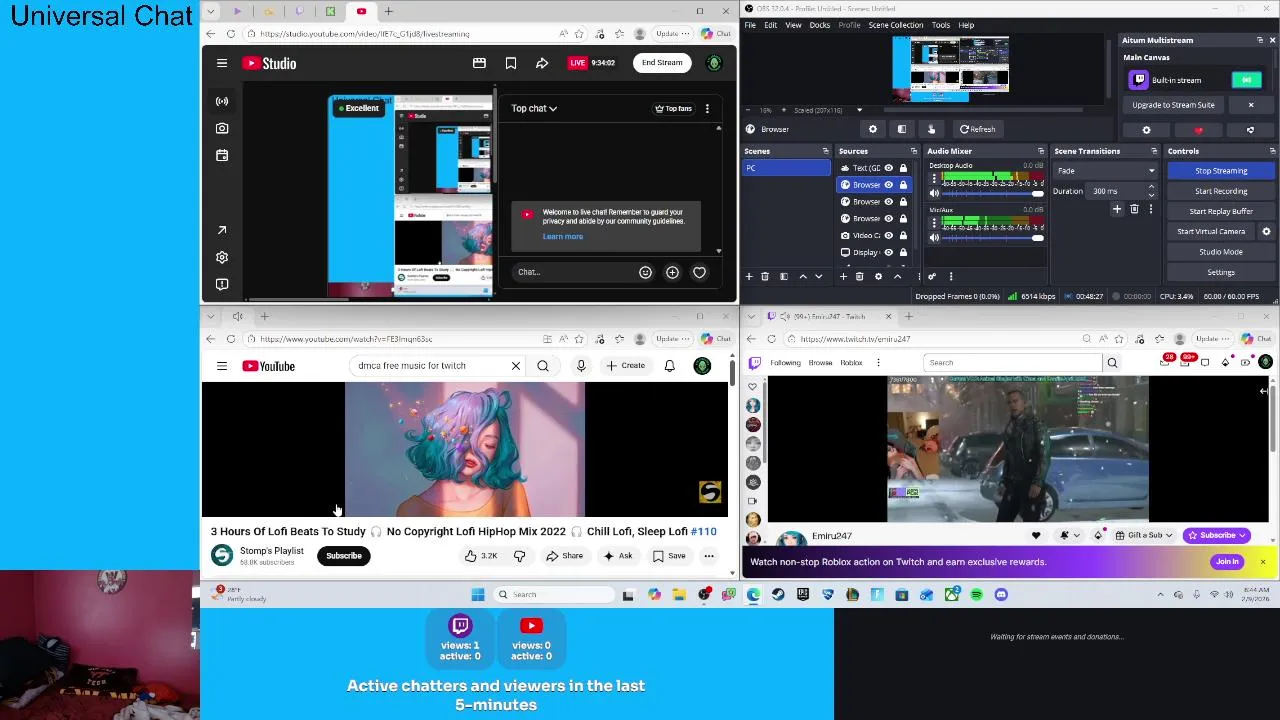1280x720 pixels.
Task: Open Browser source properties gear in OBS
Action: [873, 129]
